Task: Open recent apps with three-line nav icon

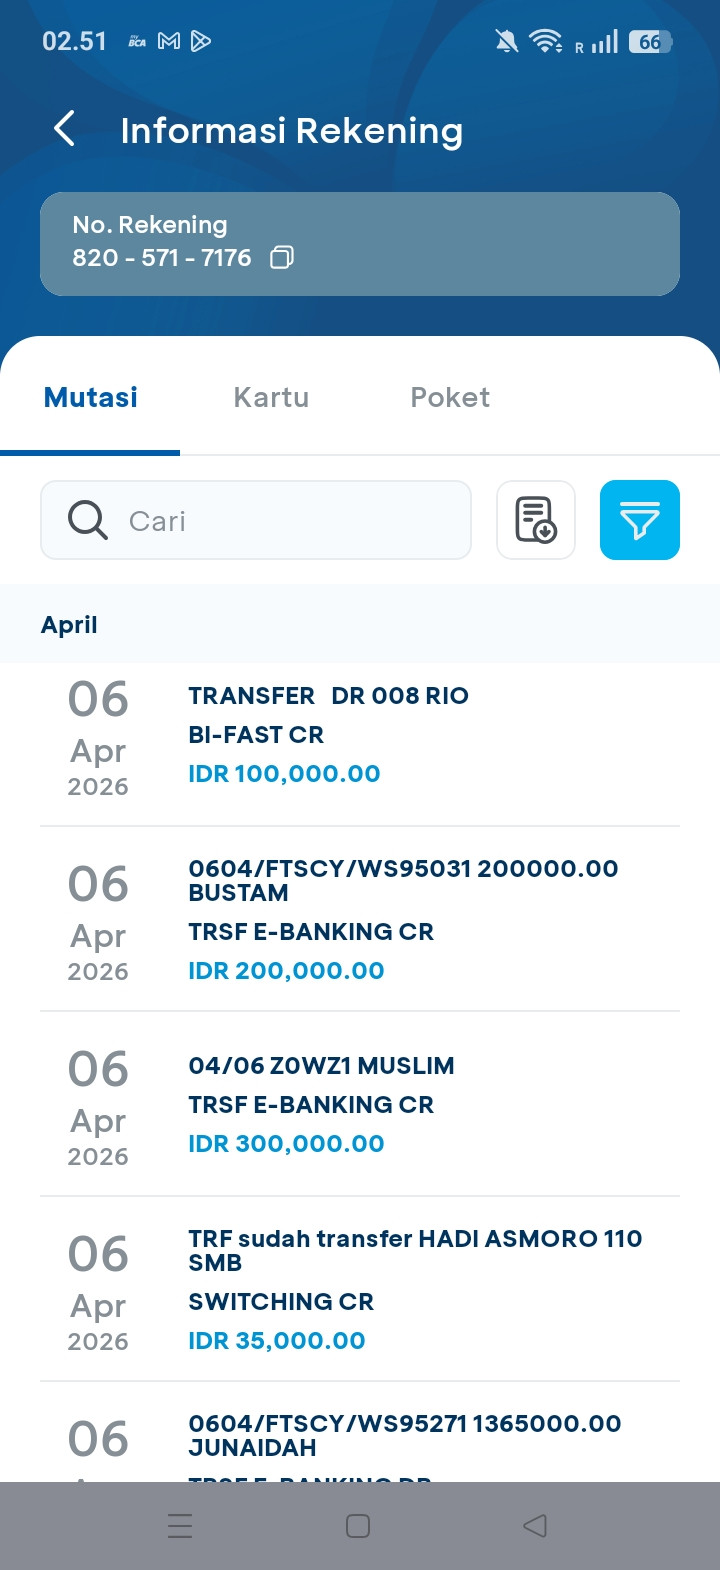Action: pyautogui.click(x=180, y=1525)
